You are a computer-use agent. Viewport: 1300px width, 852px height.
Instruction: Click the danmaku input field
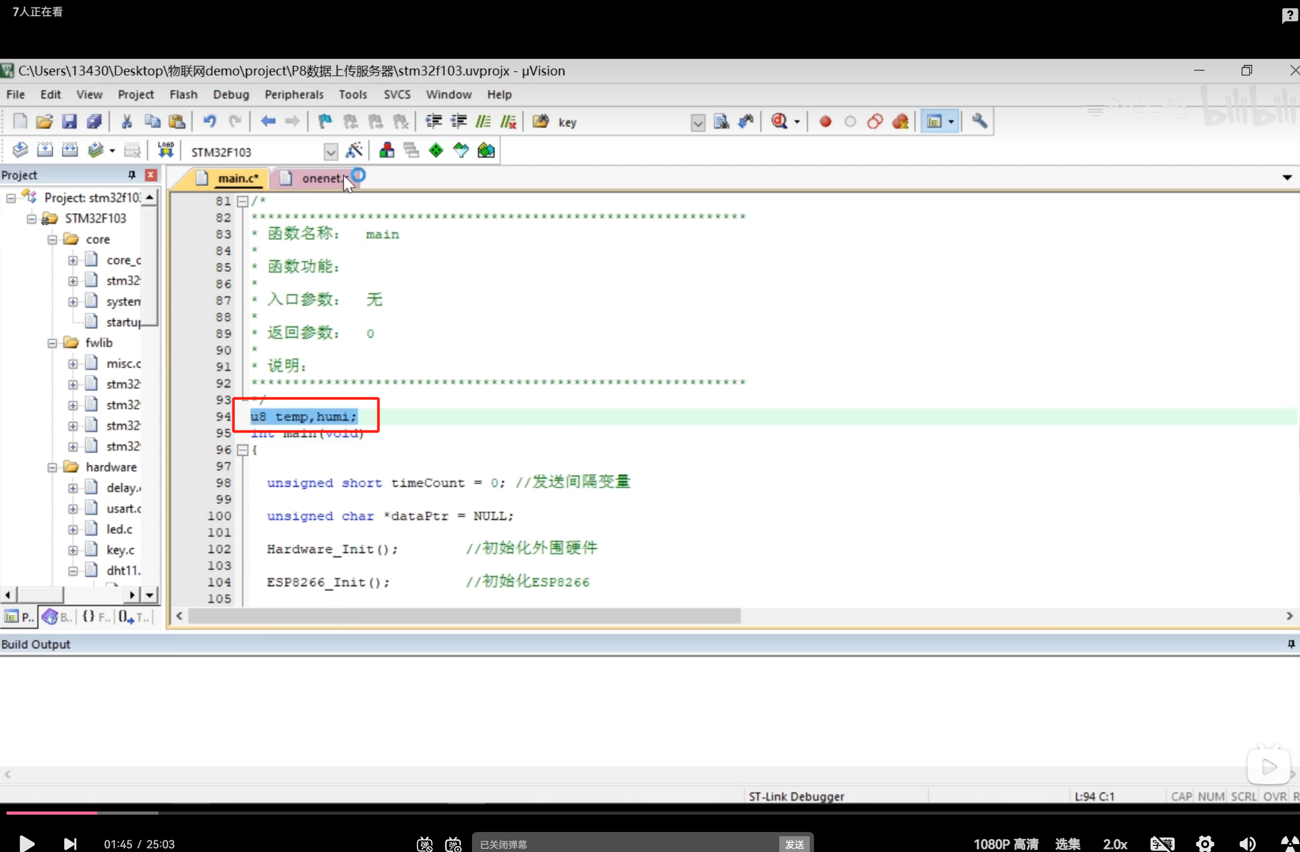(x=625, y=844)
